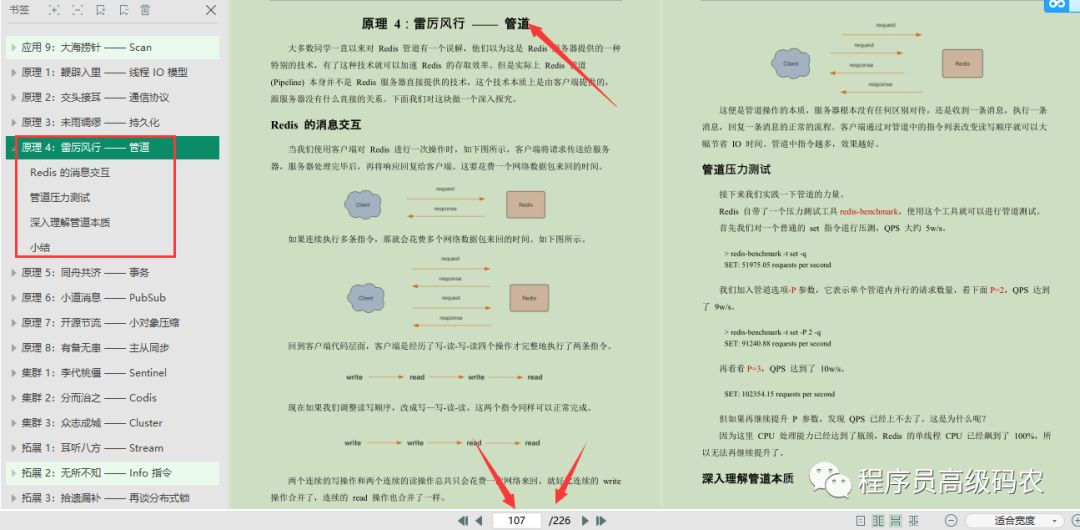1080x530 pixels.
Task: Open bookmark 原理 8: 有备无患 —— 主从同步
Action: coord(95,347)
